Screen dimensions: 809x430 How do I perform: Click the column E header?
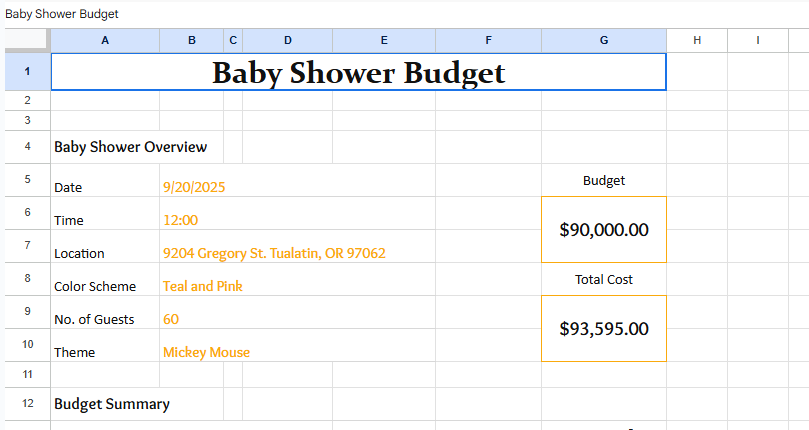[x=384, y=40]
